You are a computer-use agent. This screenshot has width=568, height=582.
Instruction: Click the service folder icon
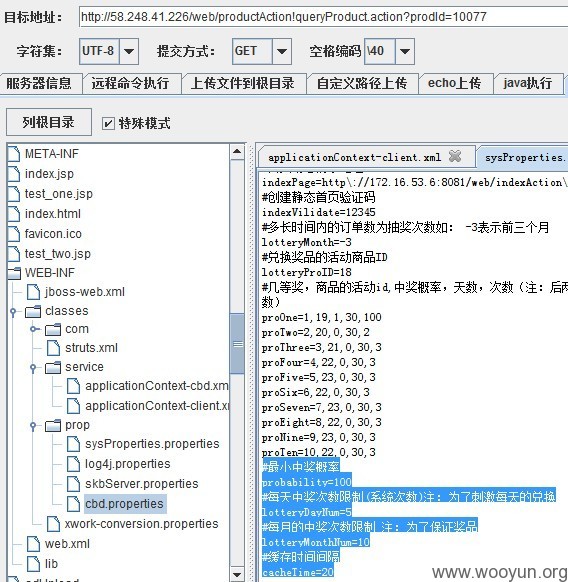point(53,367)
